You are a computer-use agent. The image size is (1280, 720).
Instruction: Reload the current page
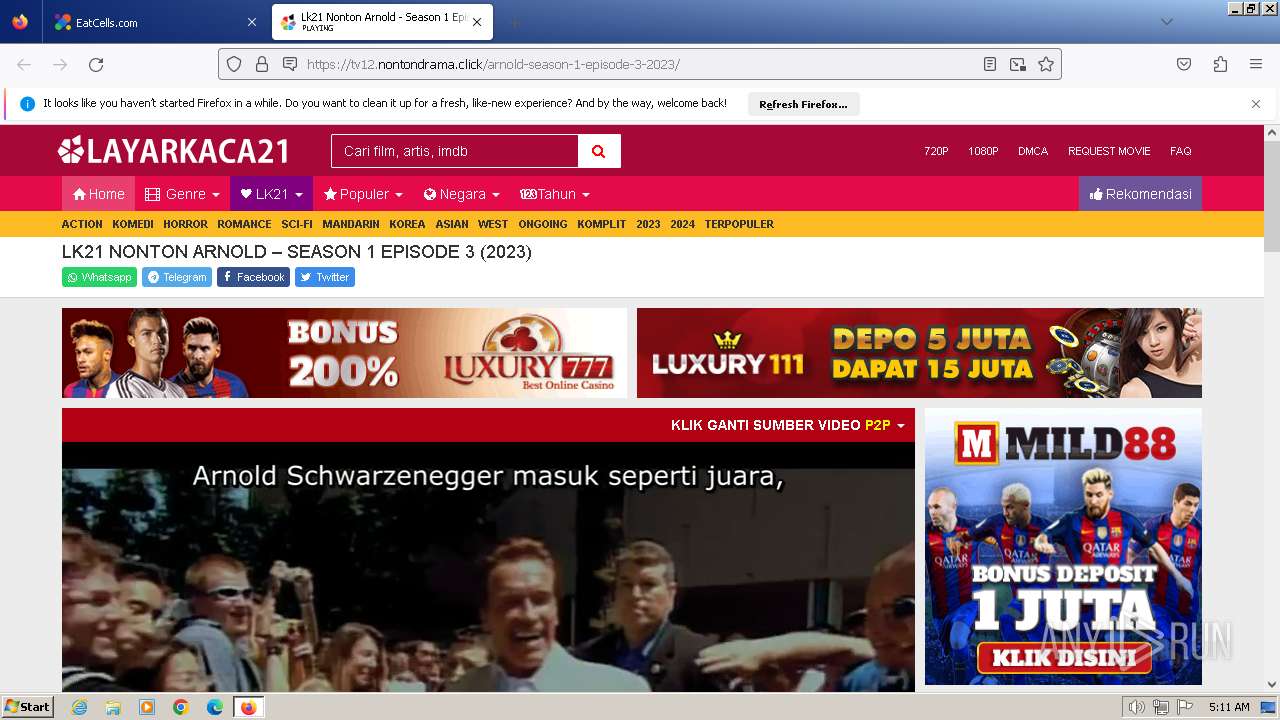coord(96,64)
